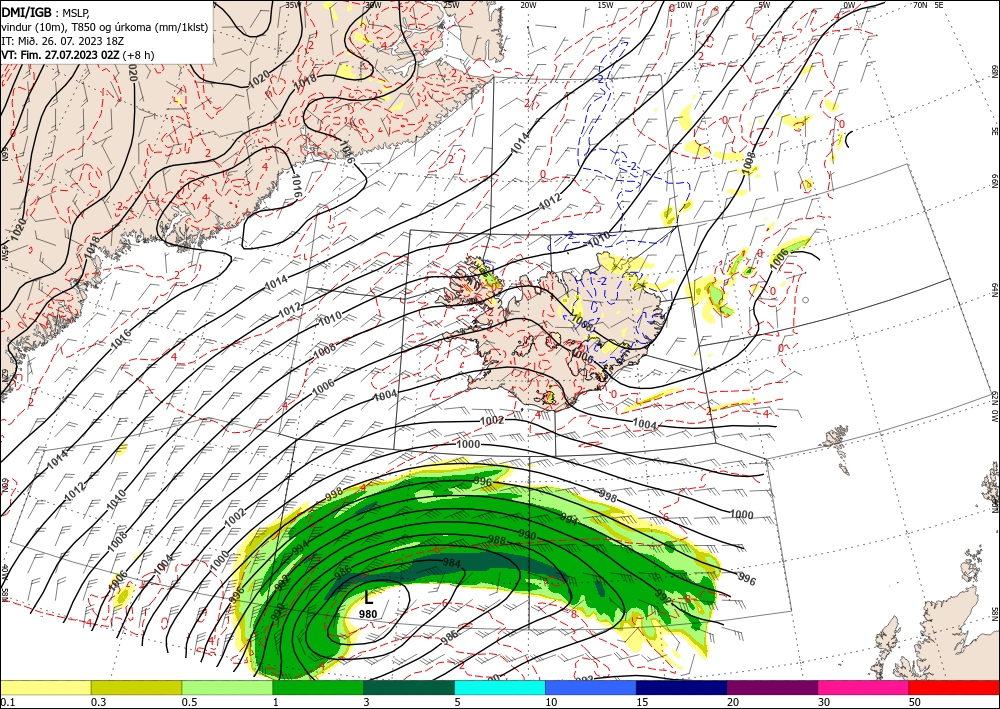Click the light green 0.5–1 mm legend swatch
1000x709 pixels.
tap(227, 687)
